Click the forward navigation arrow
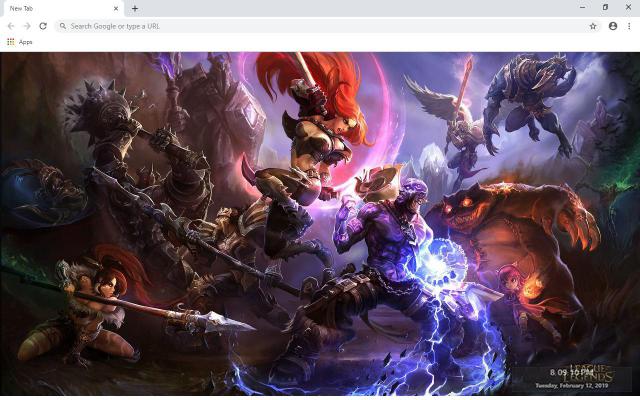The width and height of the screenshot is (640, 400). point(27,26)
